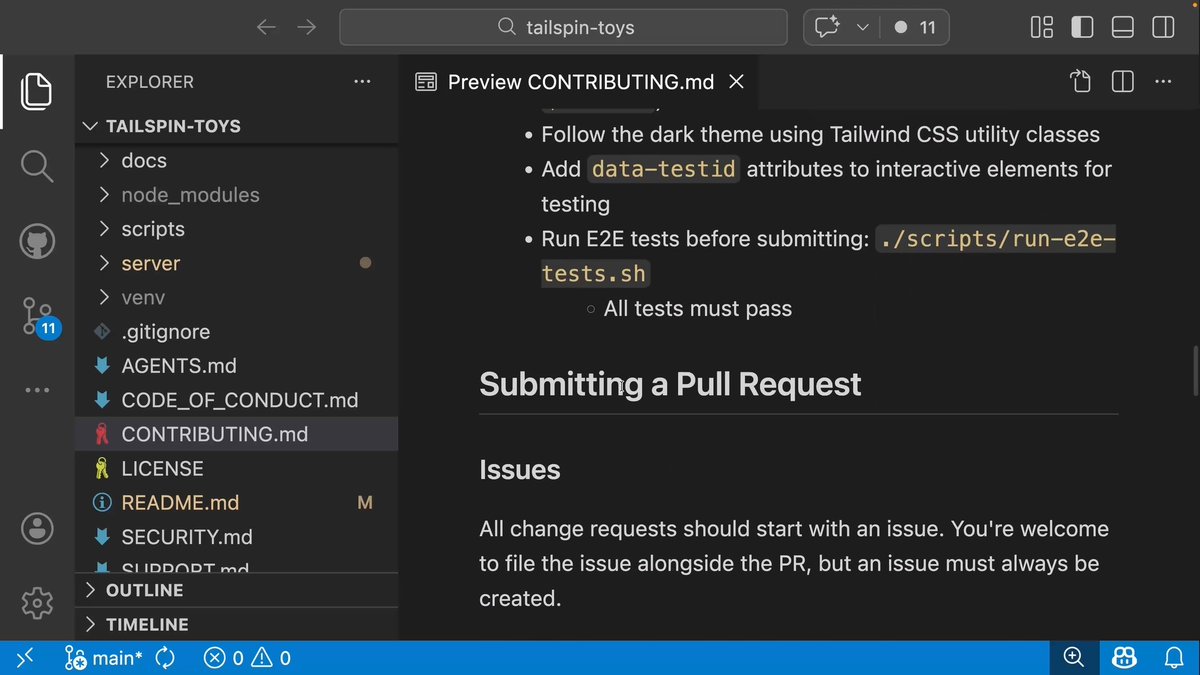Screen dimensions: 1200x675
Task: Open the Search view in the activity bar
Action: pos(37,166)
